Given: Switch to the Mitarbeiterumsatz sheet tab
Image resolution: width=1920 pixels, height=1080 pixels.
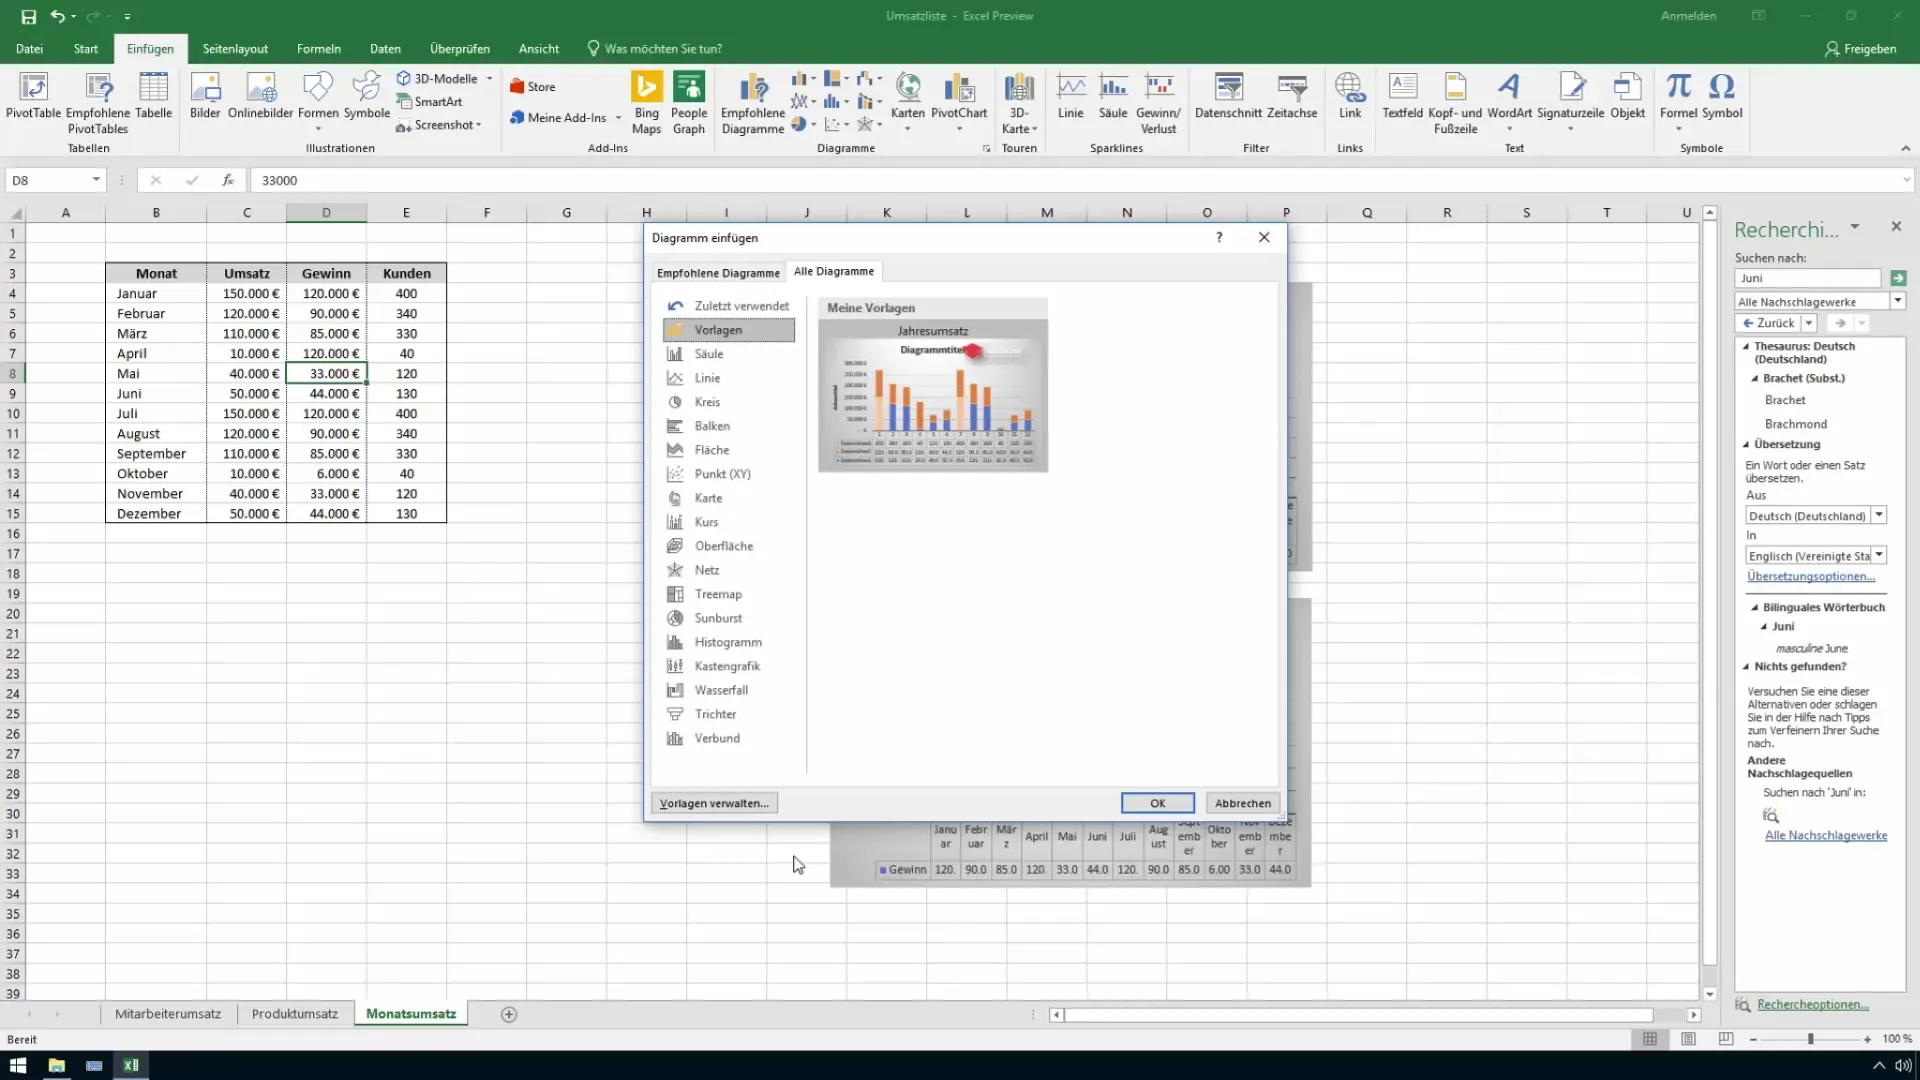Looking at the screenshot, I should click(168, 1014).
